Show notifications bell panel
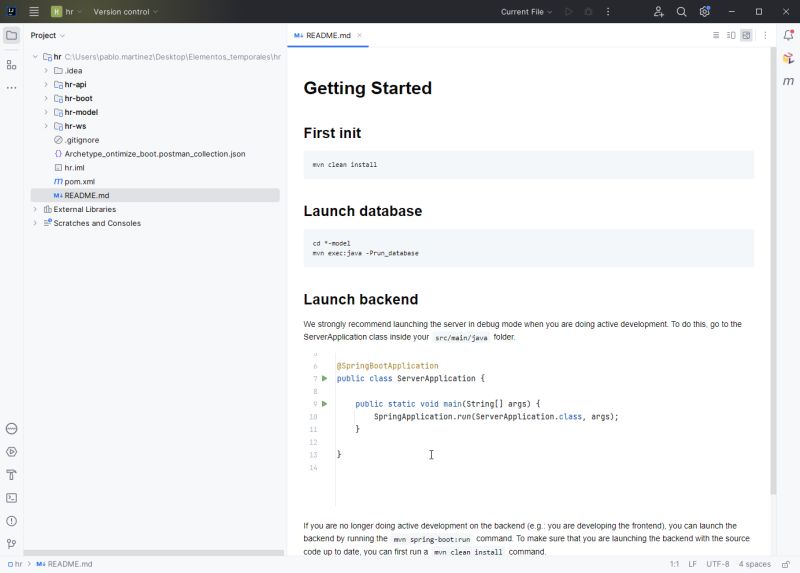Screen dimensions: 800x573 coord(788,35)
